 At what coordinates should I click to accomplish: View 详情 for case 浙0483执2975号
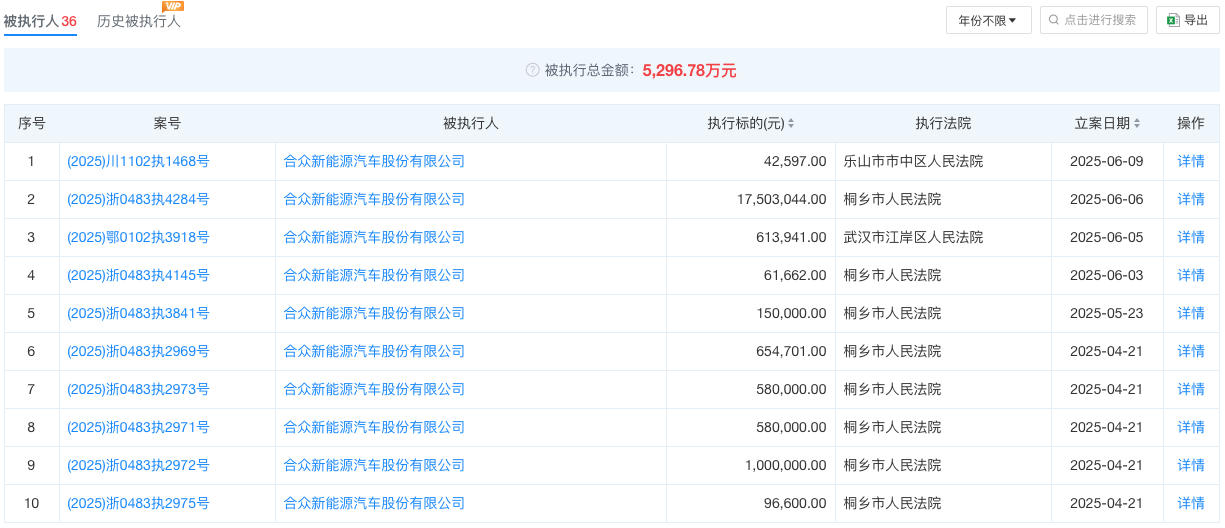[x=1191, y=503]
